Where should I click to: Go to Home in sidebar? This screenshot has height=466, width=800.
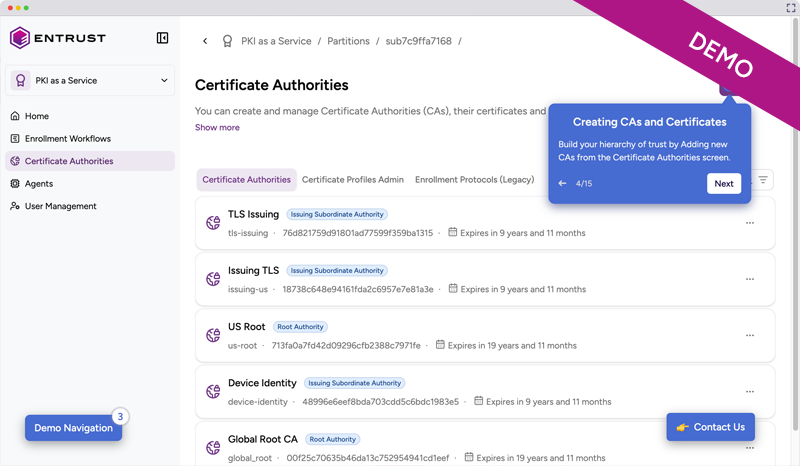(90, 116)
